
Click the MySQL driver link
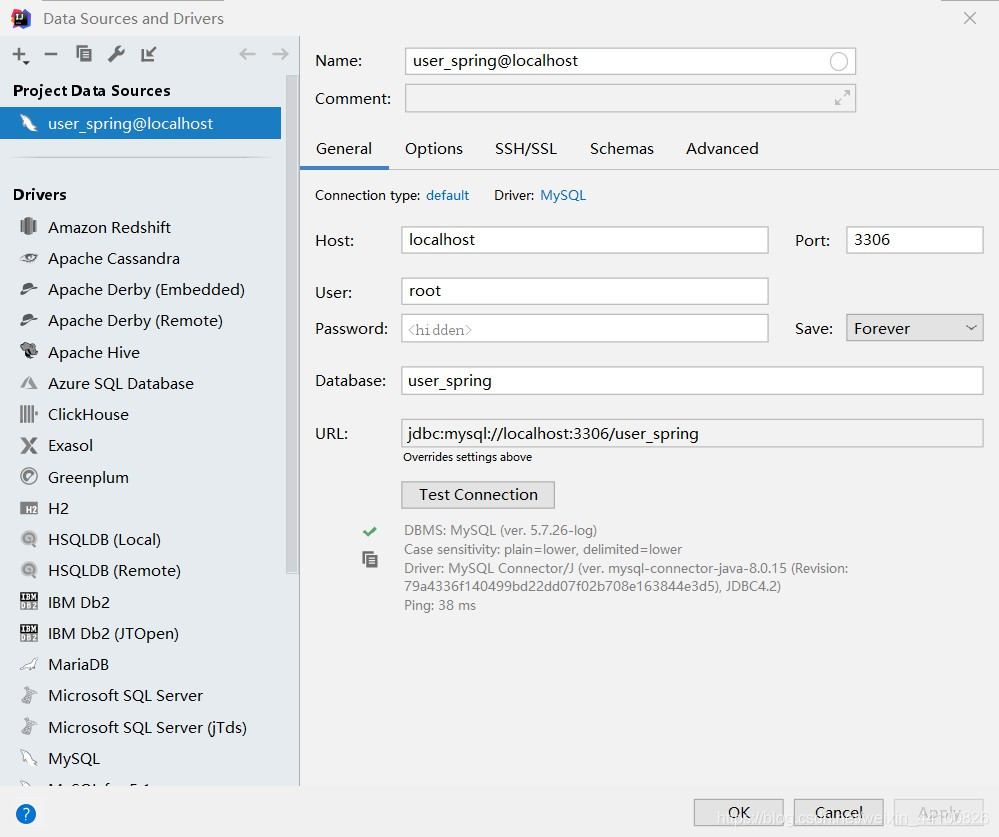point(563,195)
